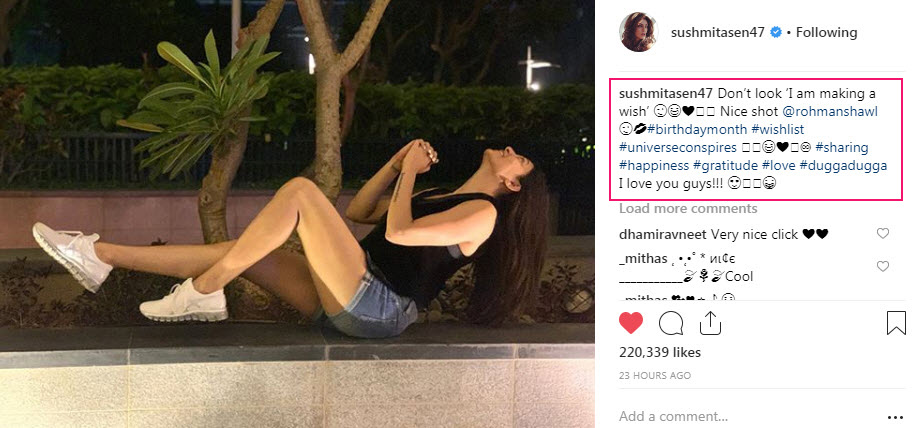Open the comment speech bubble icon
912x428 pixels.
pyautogui.click(x=670, y=323)
